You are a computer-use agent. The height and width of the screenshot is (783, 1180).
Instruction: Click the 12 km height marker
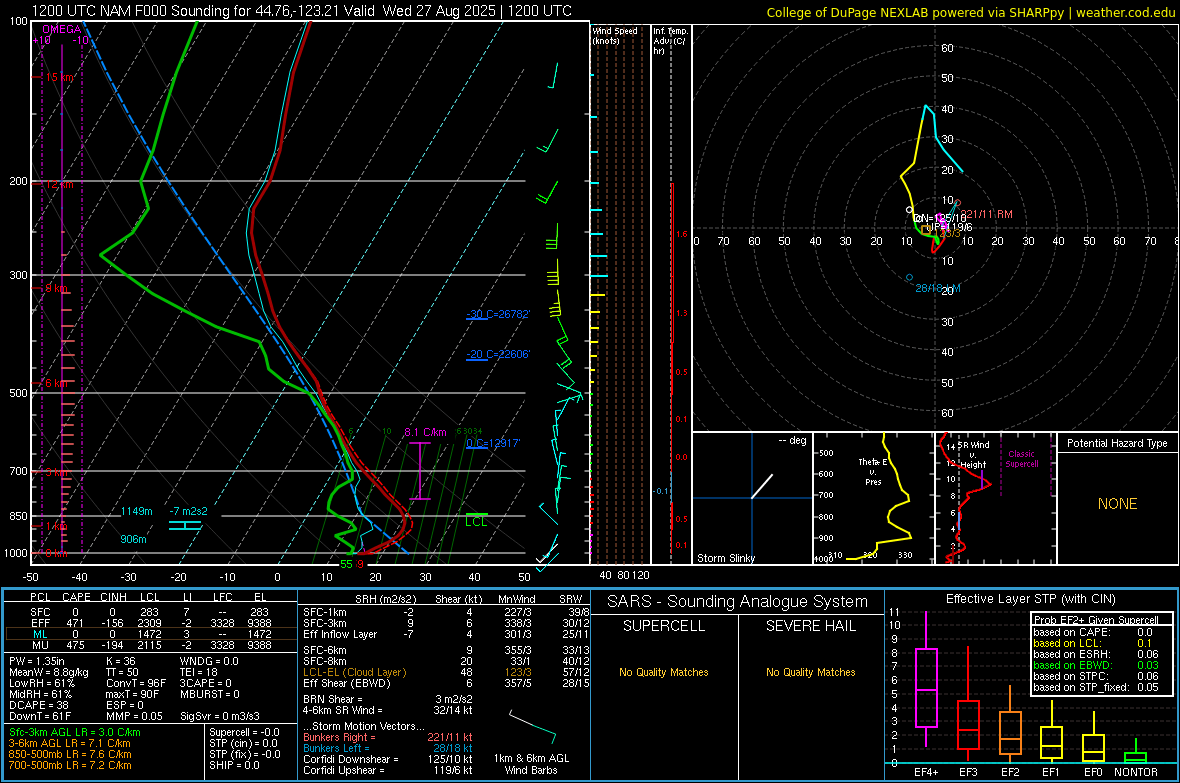pyautogui.click(x=59, y=184)
